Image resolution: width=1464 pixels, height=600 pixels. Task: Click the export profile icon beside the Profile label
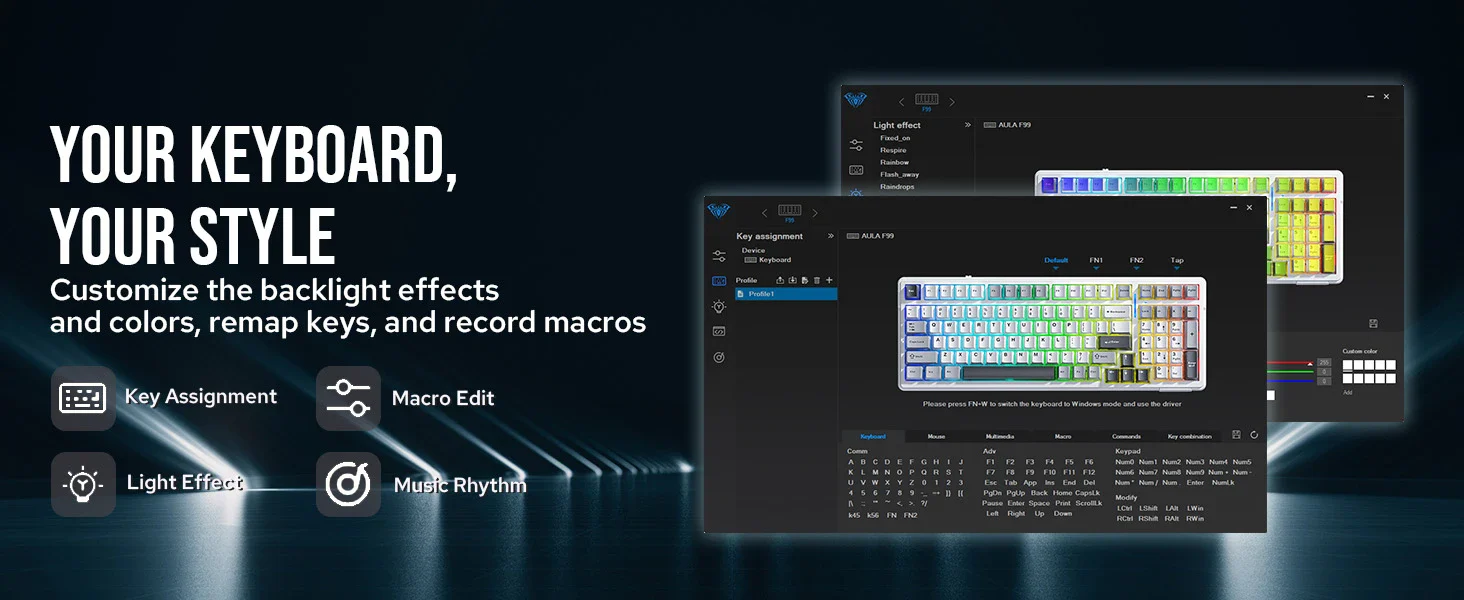point(780,280)
